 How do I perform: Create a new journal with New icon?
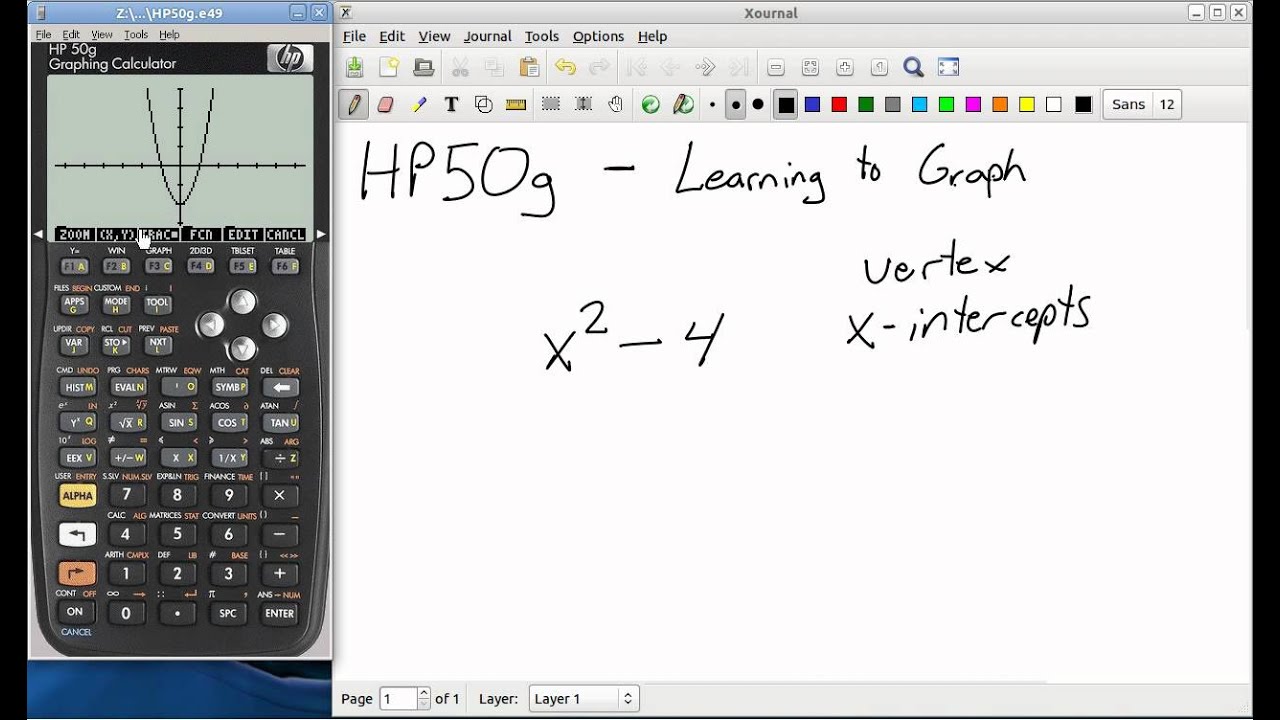[x=389, y=67]
